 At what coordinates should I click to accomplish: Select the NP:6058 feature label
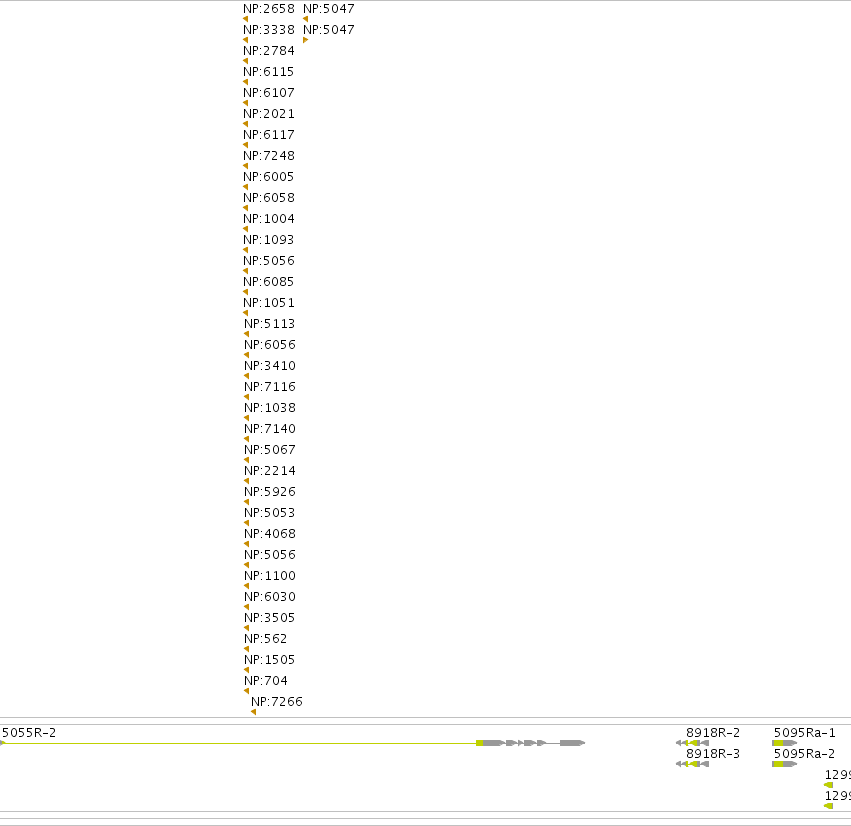click(x=269, y=198)
